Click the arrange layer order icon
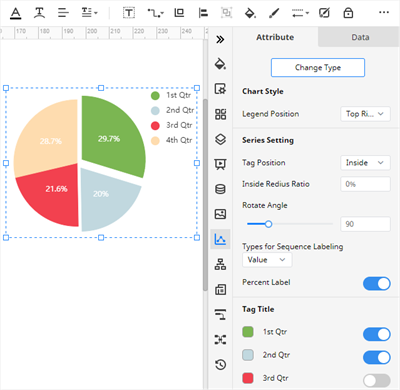Screen dimensions: 400x390 coord(179,13)
